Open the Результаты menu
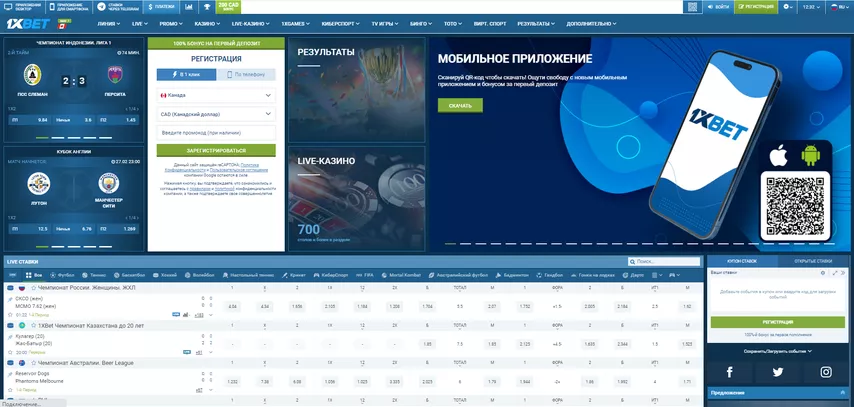Screen dimensions: 854x407 point(536,24)
